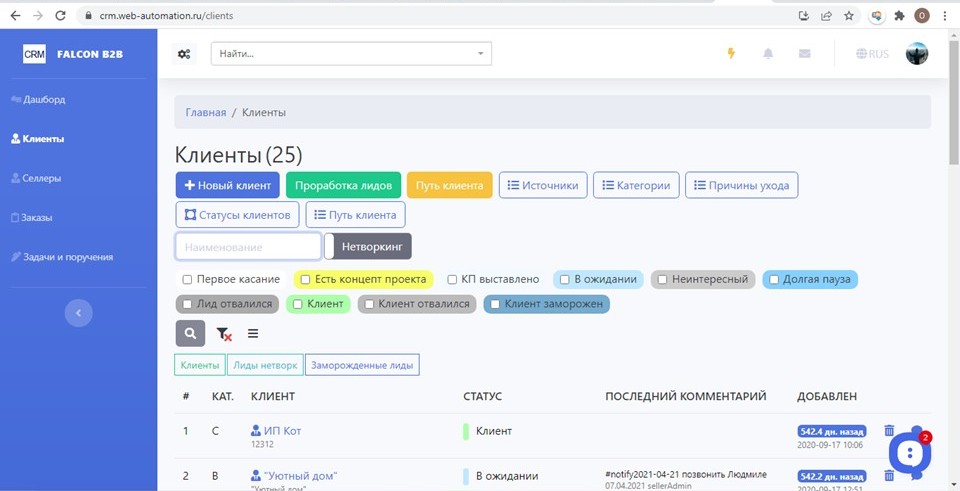Switch to the Лиды нетворк tab
Screen dimensions: 960x491
[x=265, y=365]
